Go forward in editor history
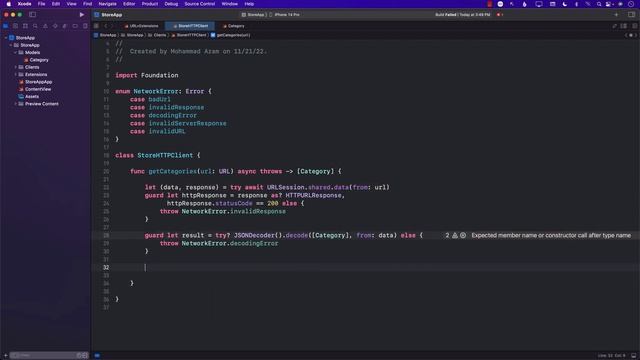 [x=112, y=26]
